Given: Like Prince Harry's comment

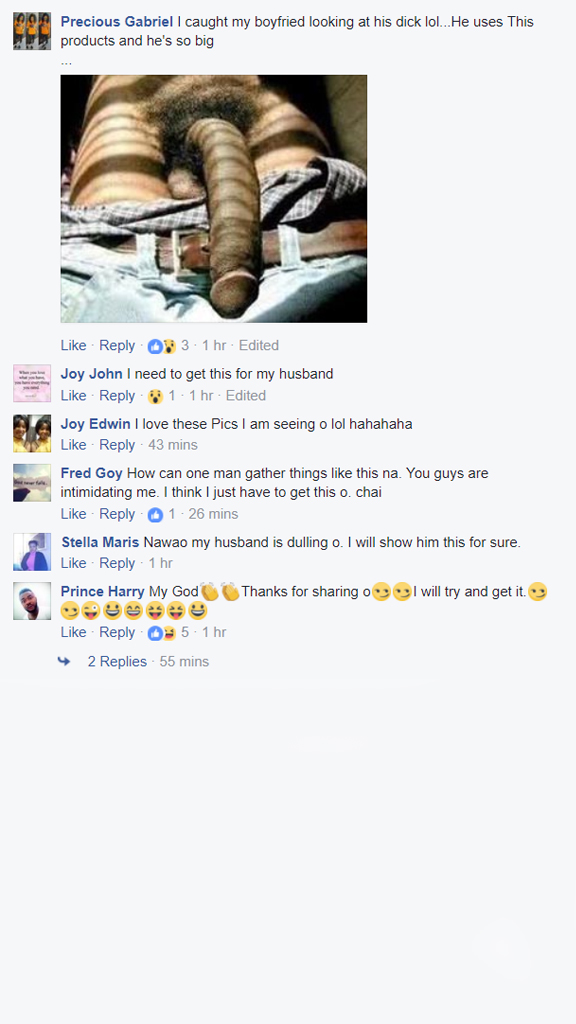Looking at the screenshot, I should 73,632.
